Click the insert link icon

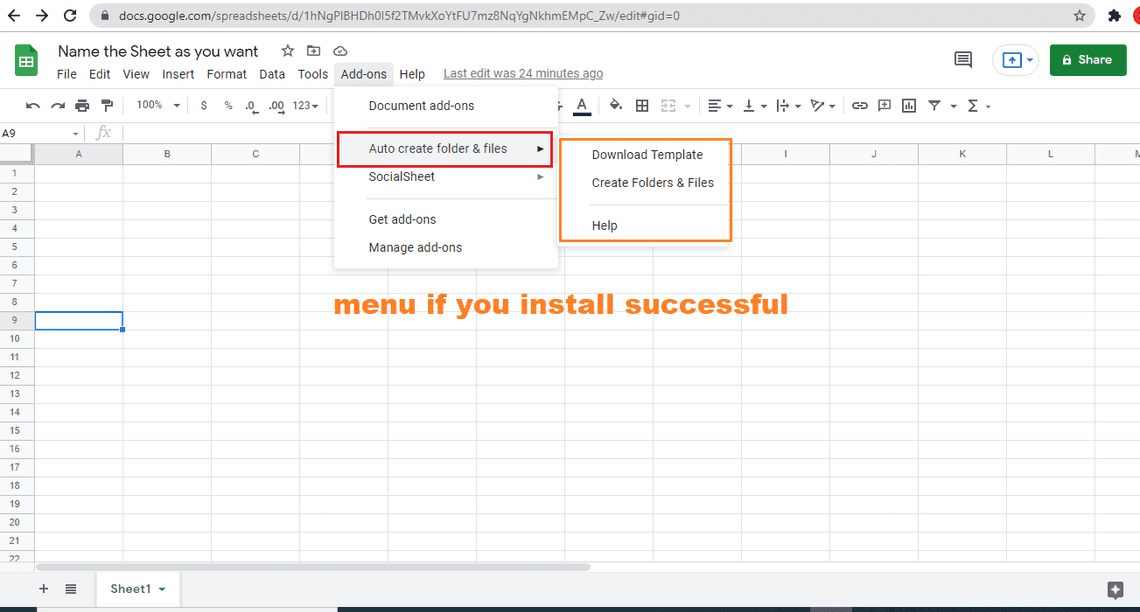click(859, 106)
